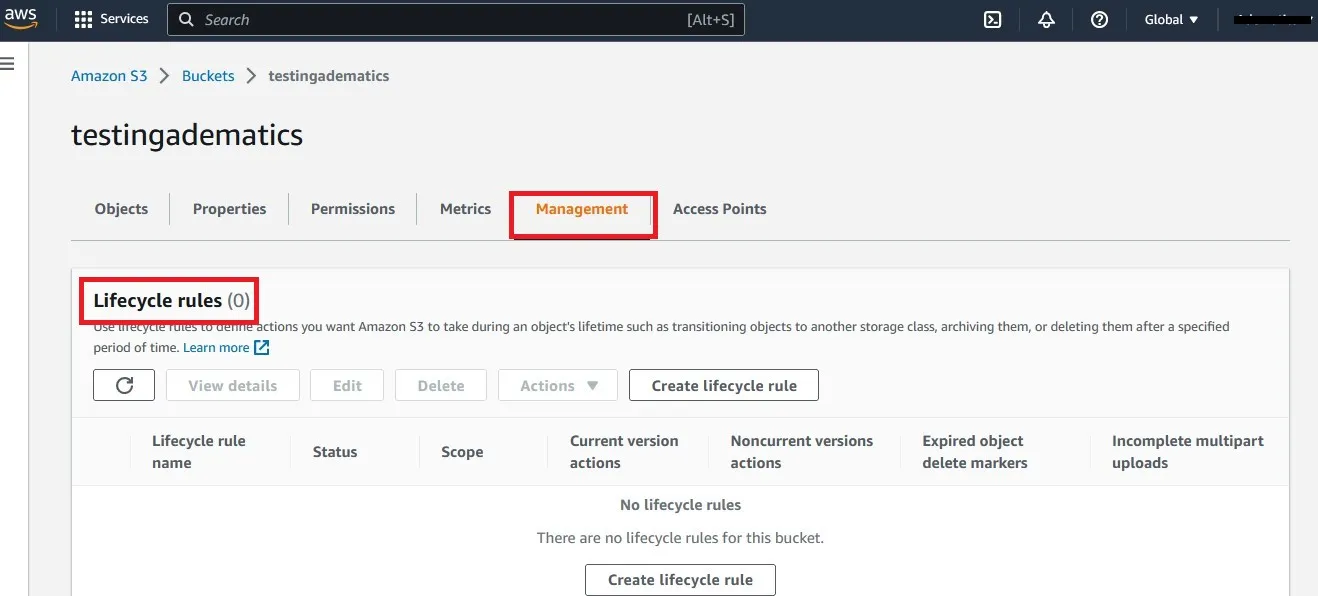This screenshot has width=1318, height=596.
Task: Open the Services grid menu
Action: (83, 20)
